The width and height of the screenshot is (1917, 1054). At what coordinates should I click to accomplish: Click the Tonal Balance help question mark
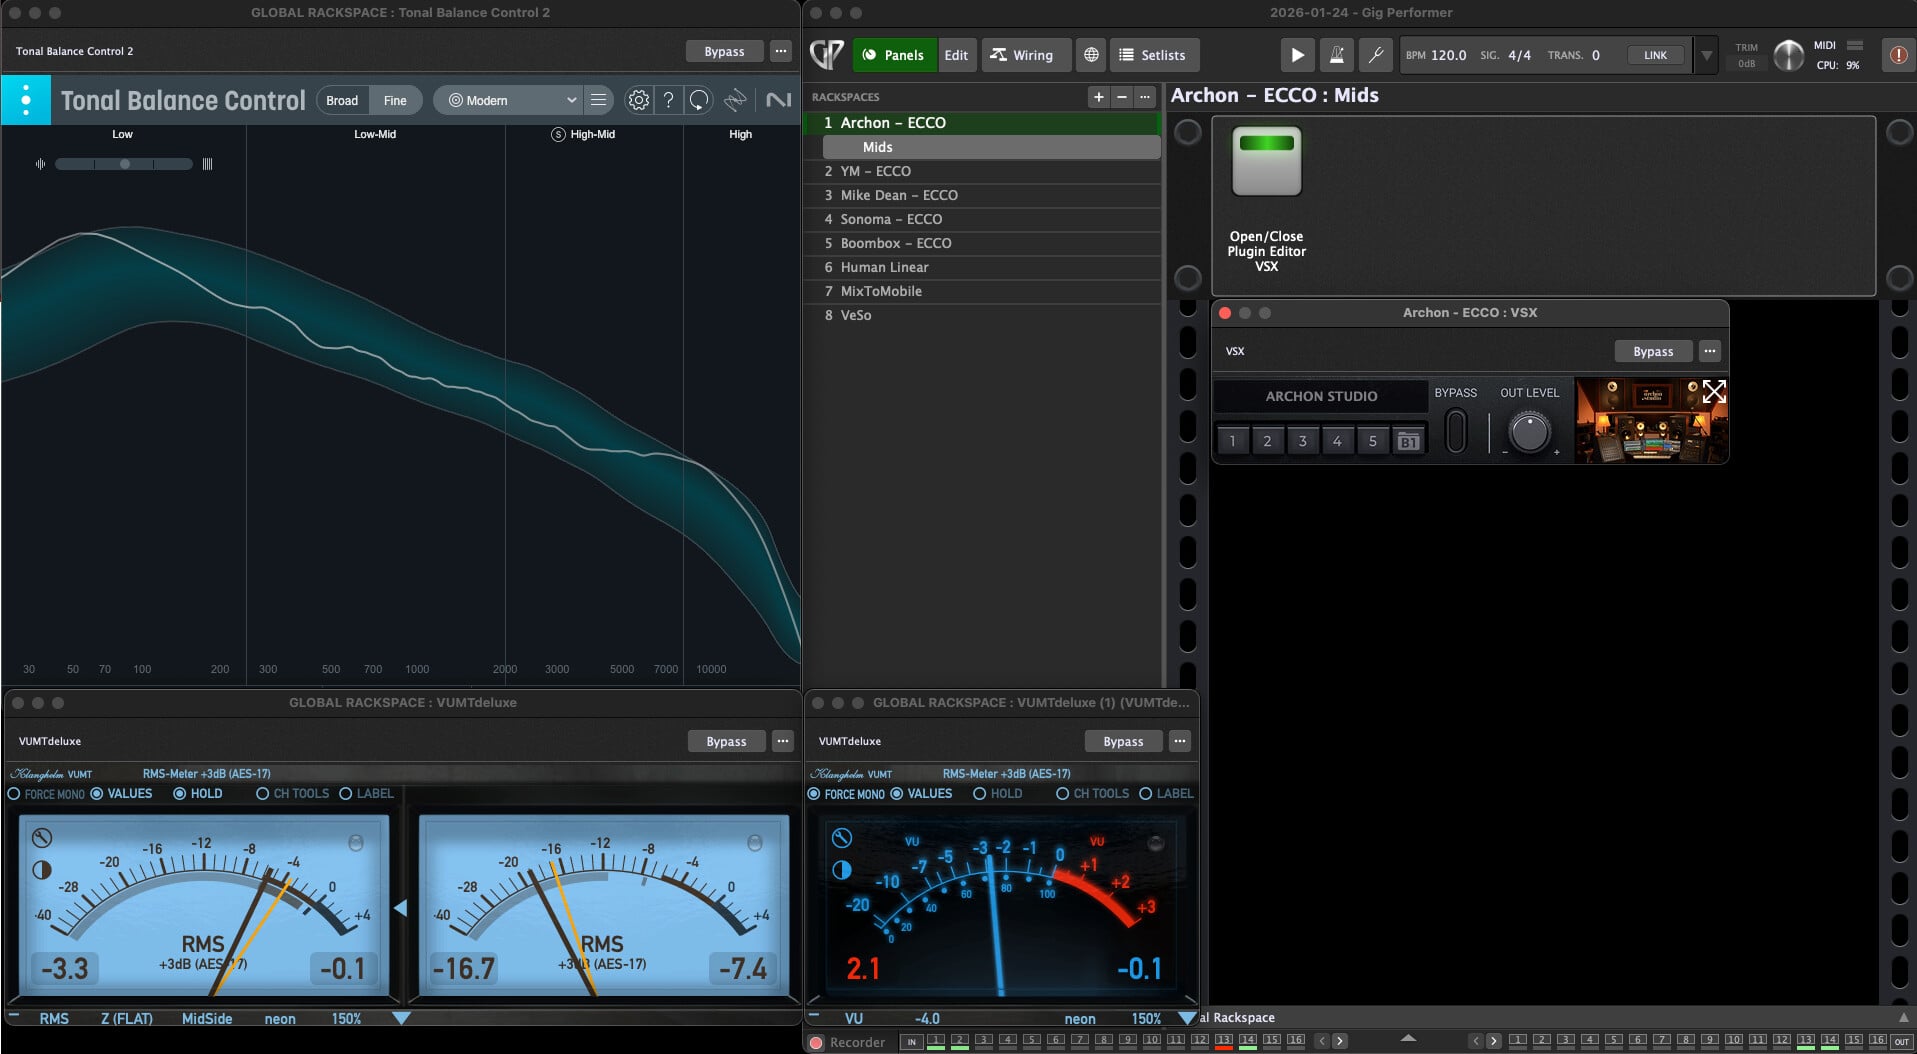669,100
